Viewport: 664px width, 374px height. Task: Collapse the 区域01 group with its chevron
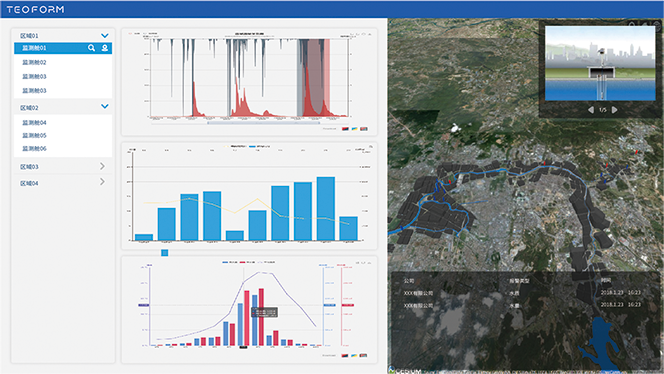pos(105,36)
